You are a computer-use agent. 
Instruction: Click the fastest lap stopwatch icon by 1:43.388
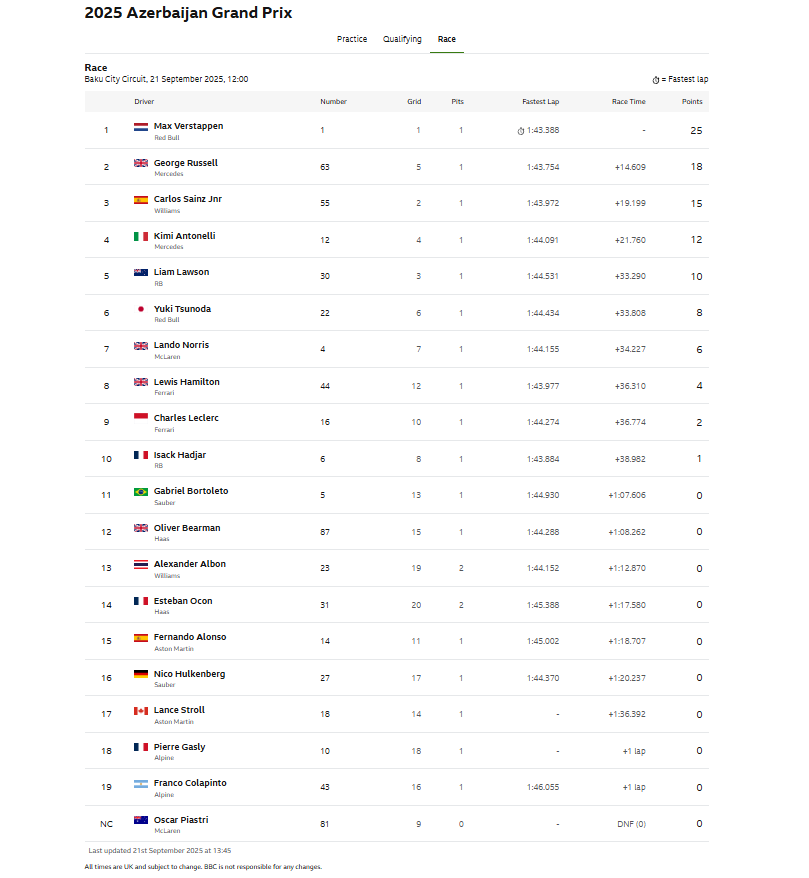(521, 131)
